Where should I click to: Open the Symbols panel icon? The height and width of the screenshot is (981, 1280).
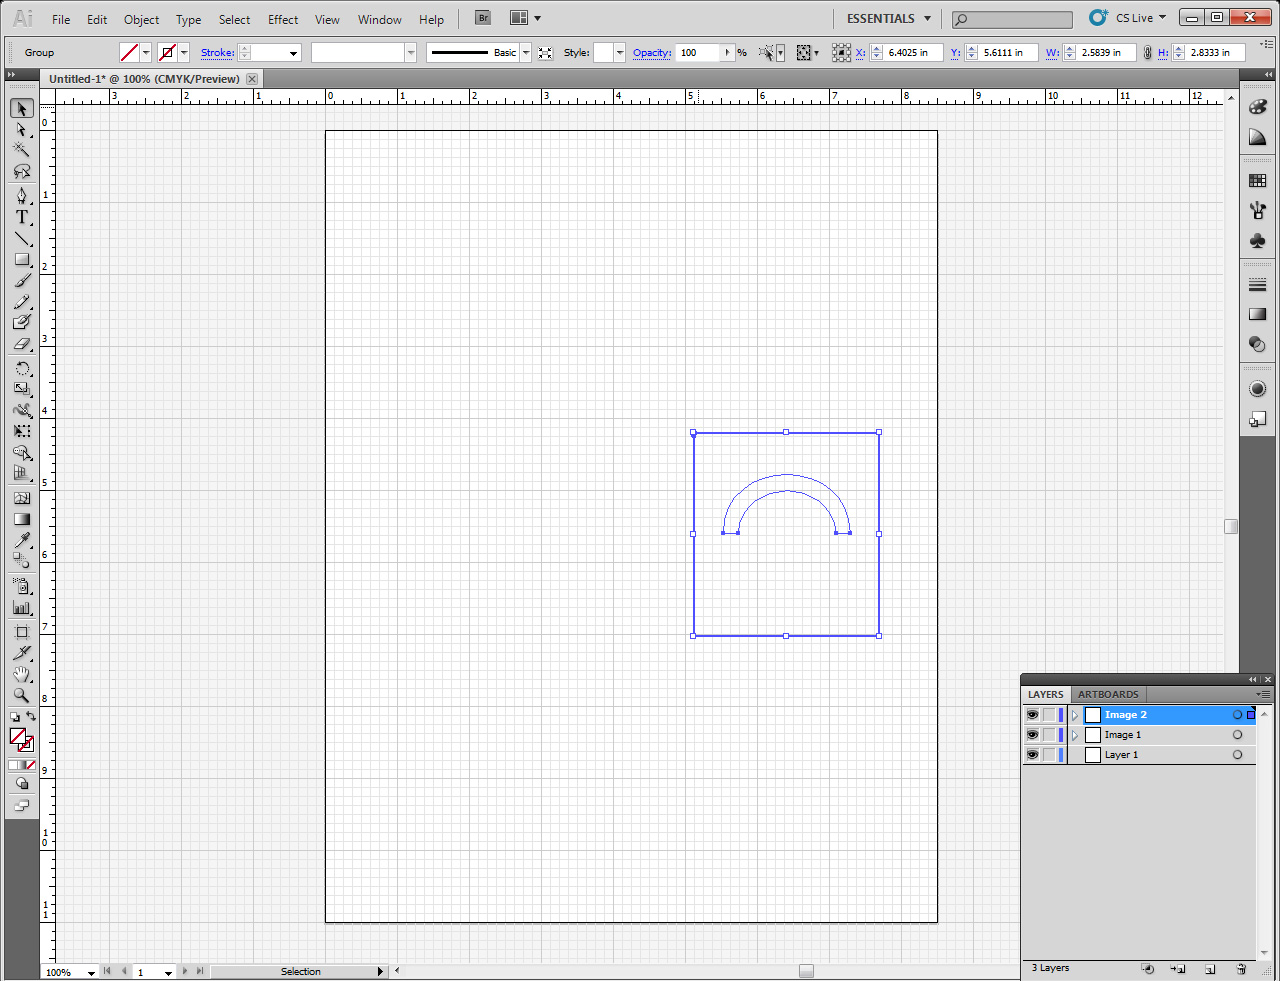[x=1258, y=240]
